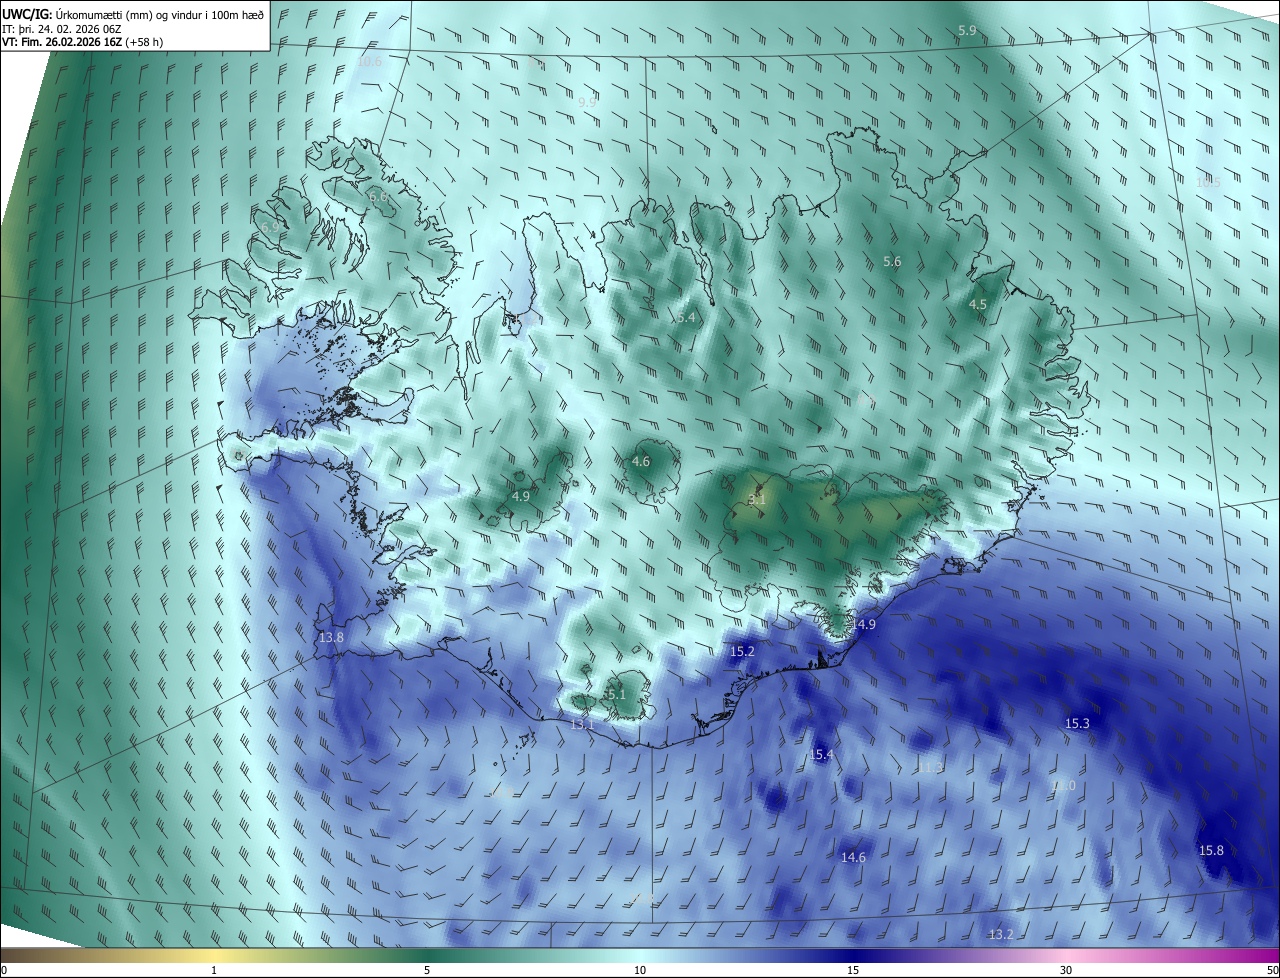Click the 5.1 value label on the map

coord(615,694)
